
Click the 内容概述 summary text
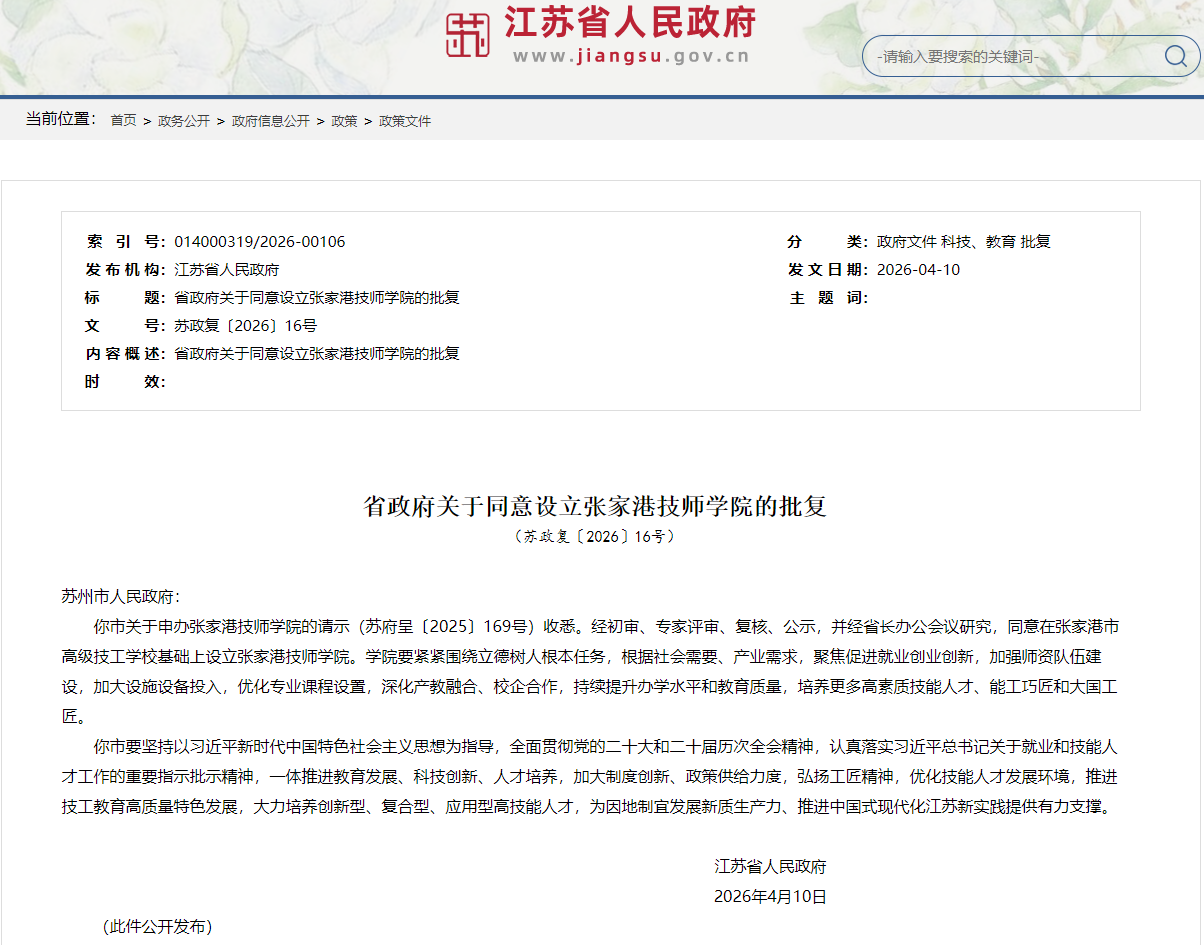click(317, 354)
